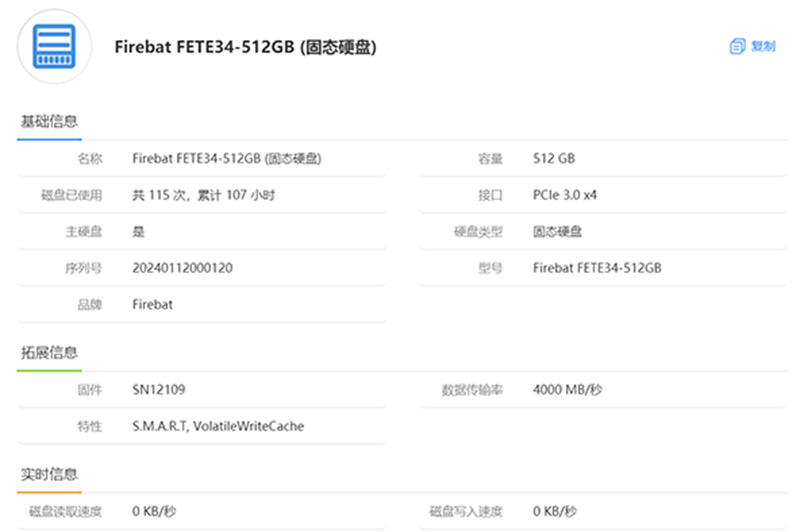Click the Firebat FETE34-512GB title heading
Screen dimensions: 800x532
[x=245, y=47]
